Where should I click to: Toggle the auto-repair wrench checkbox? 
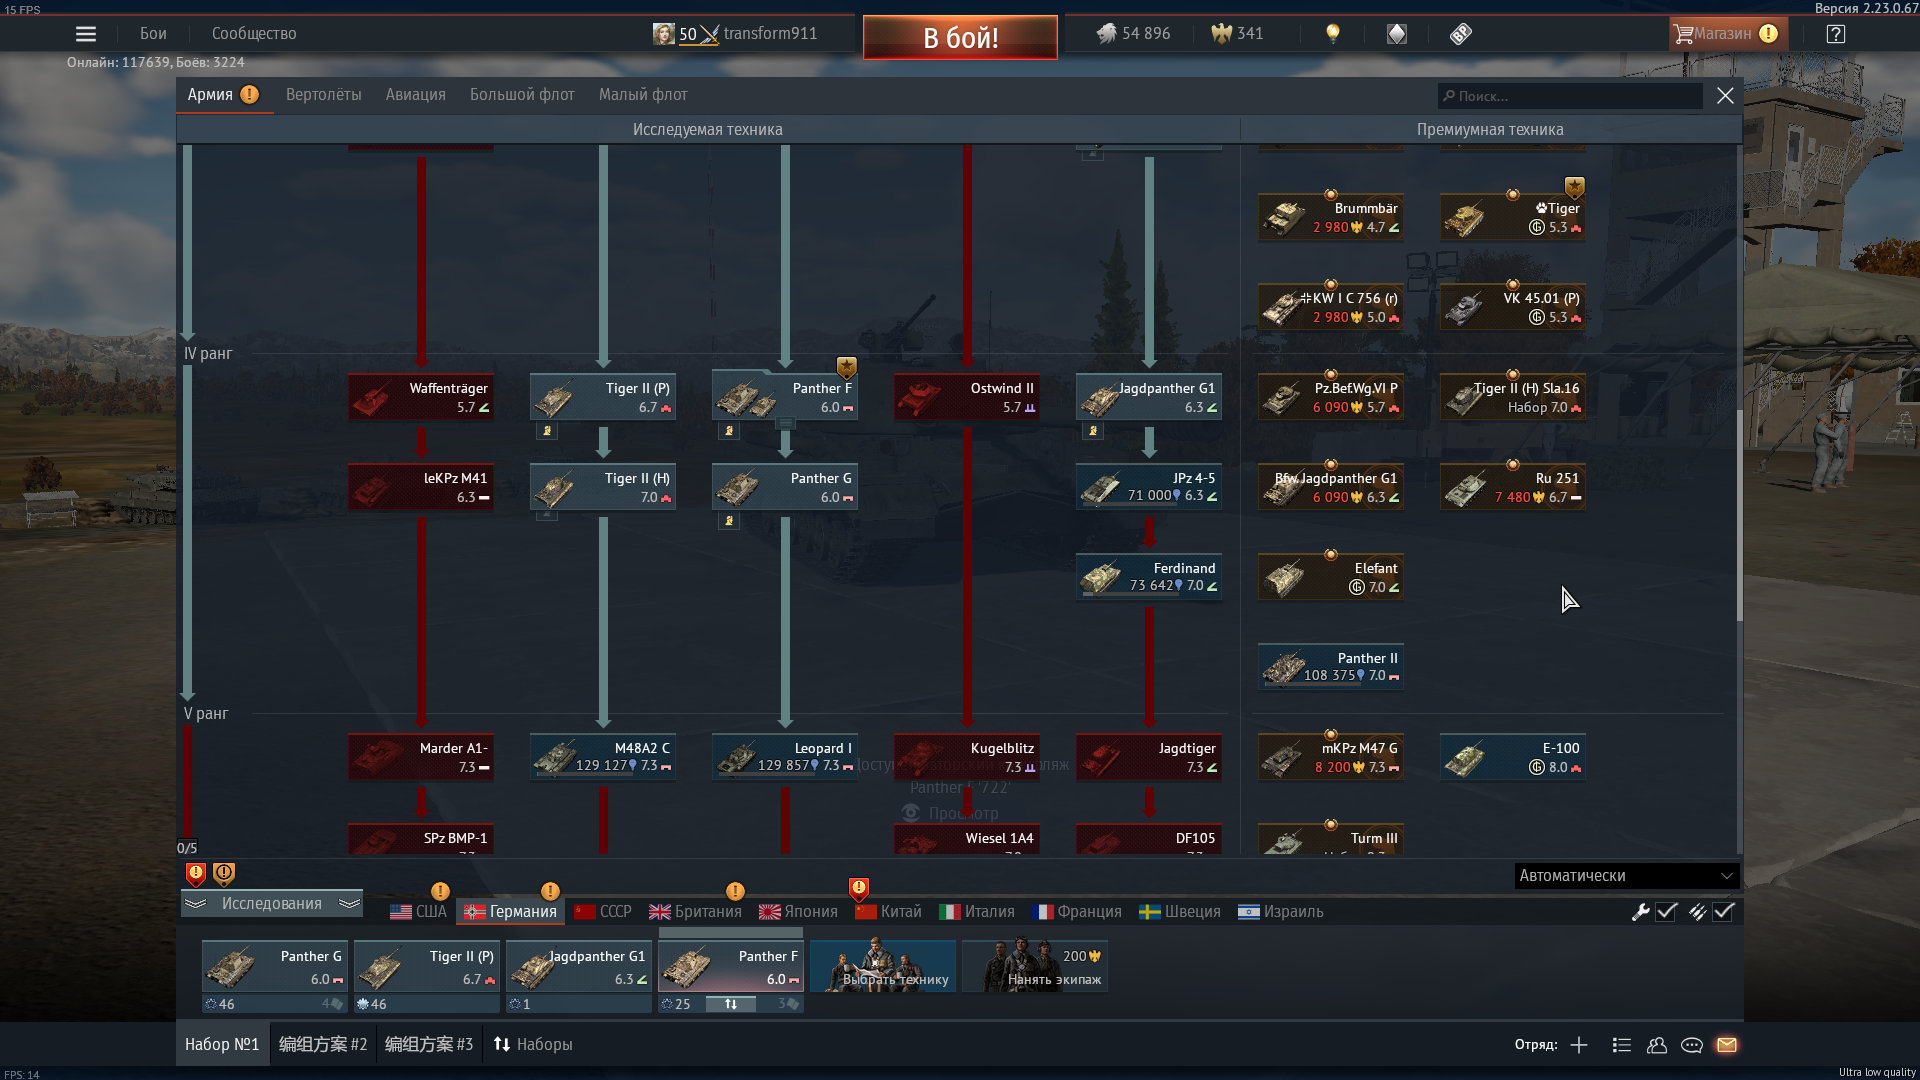1666,912
